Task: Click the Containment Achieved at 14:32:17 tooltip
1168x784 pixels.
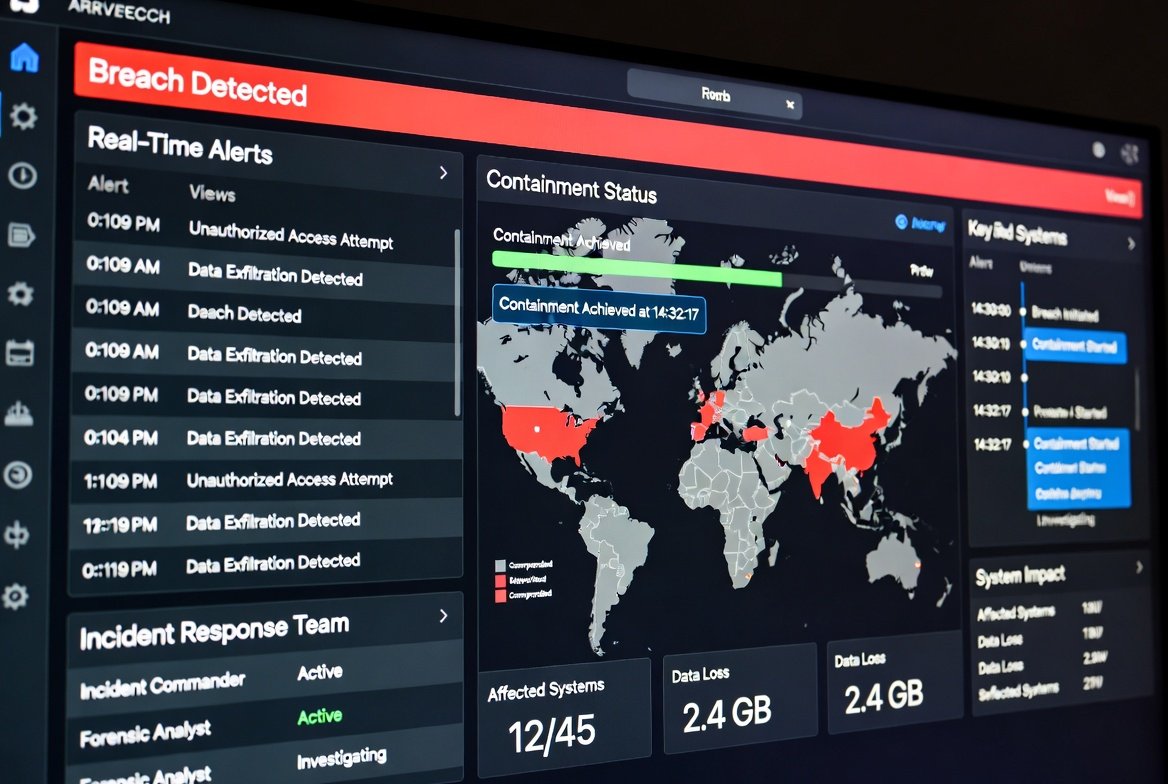Action: pos(599,309)
